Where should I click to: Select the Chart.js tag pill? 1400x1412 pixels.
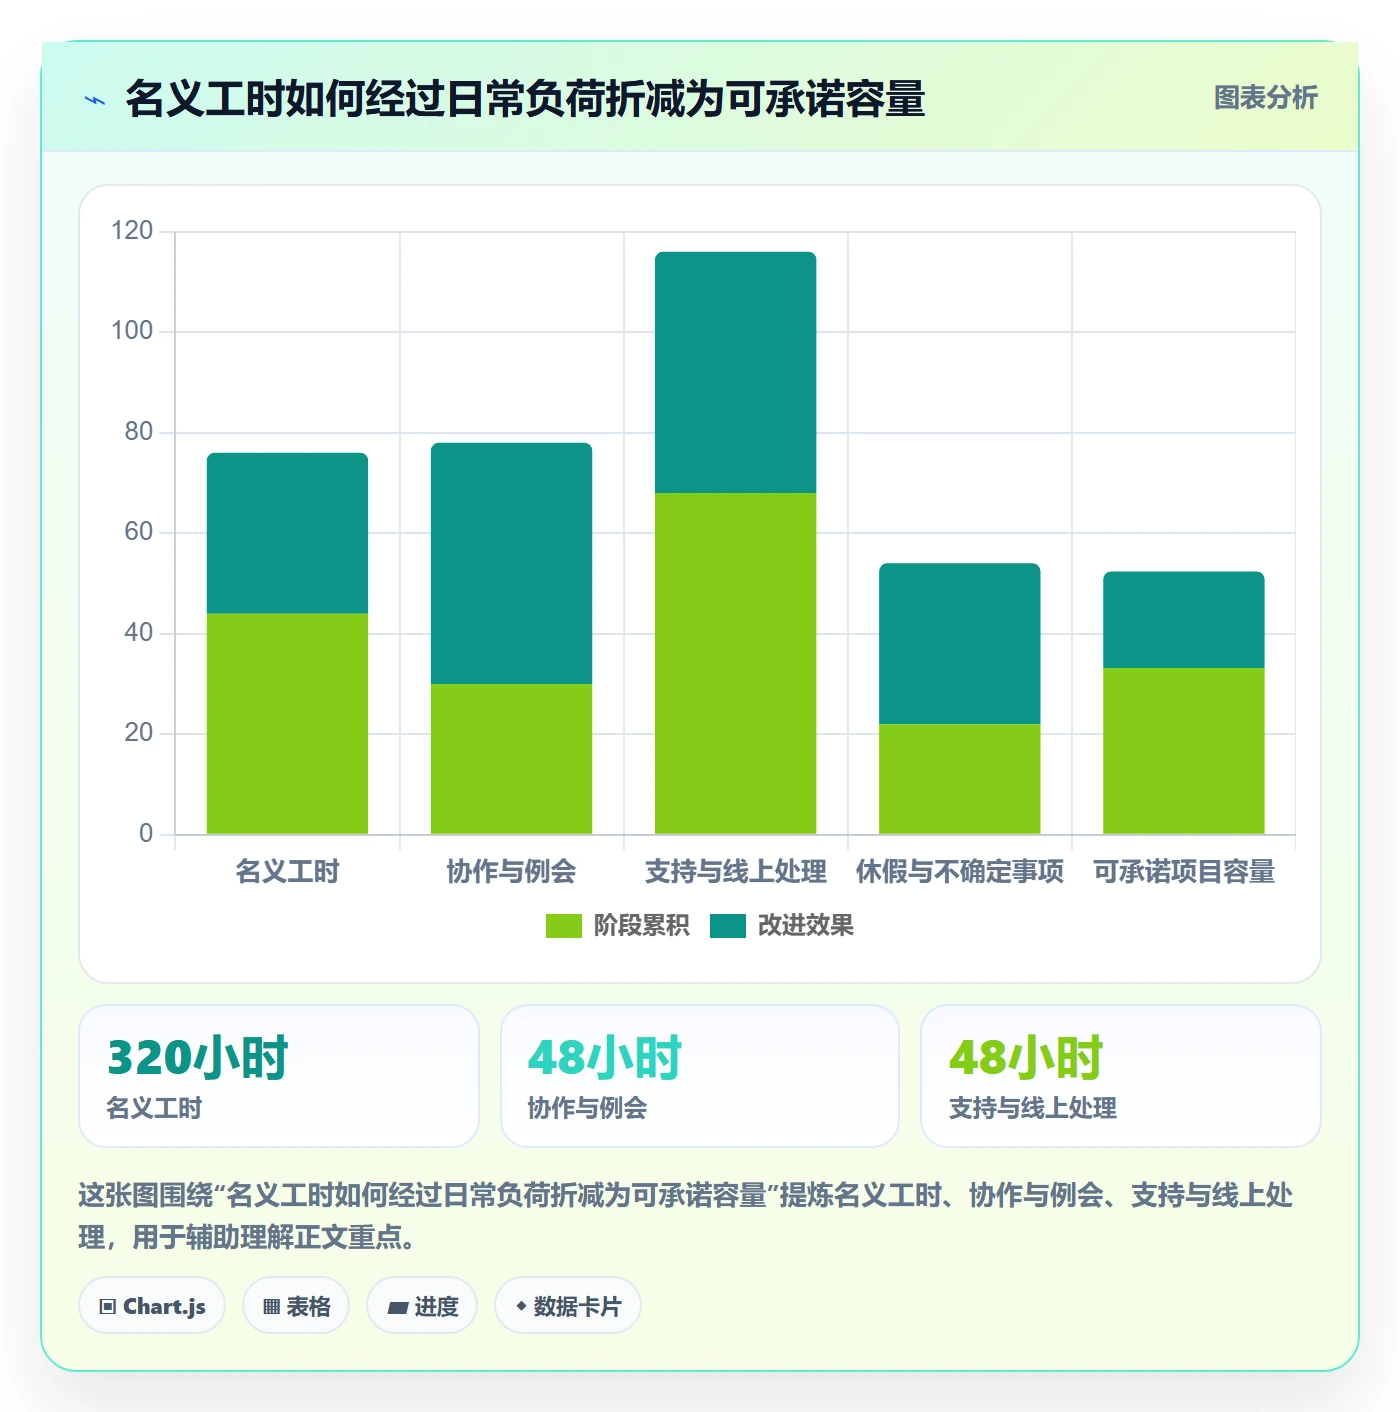pos(152,1305)
